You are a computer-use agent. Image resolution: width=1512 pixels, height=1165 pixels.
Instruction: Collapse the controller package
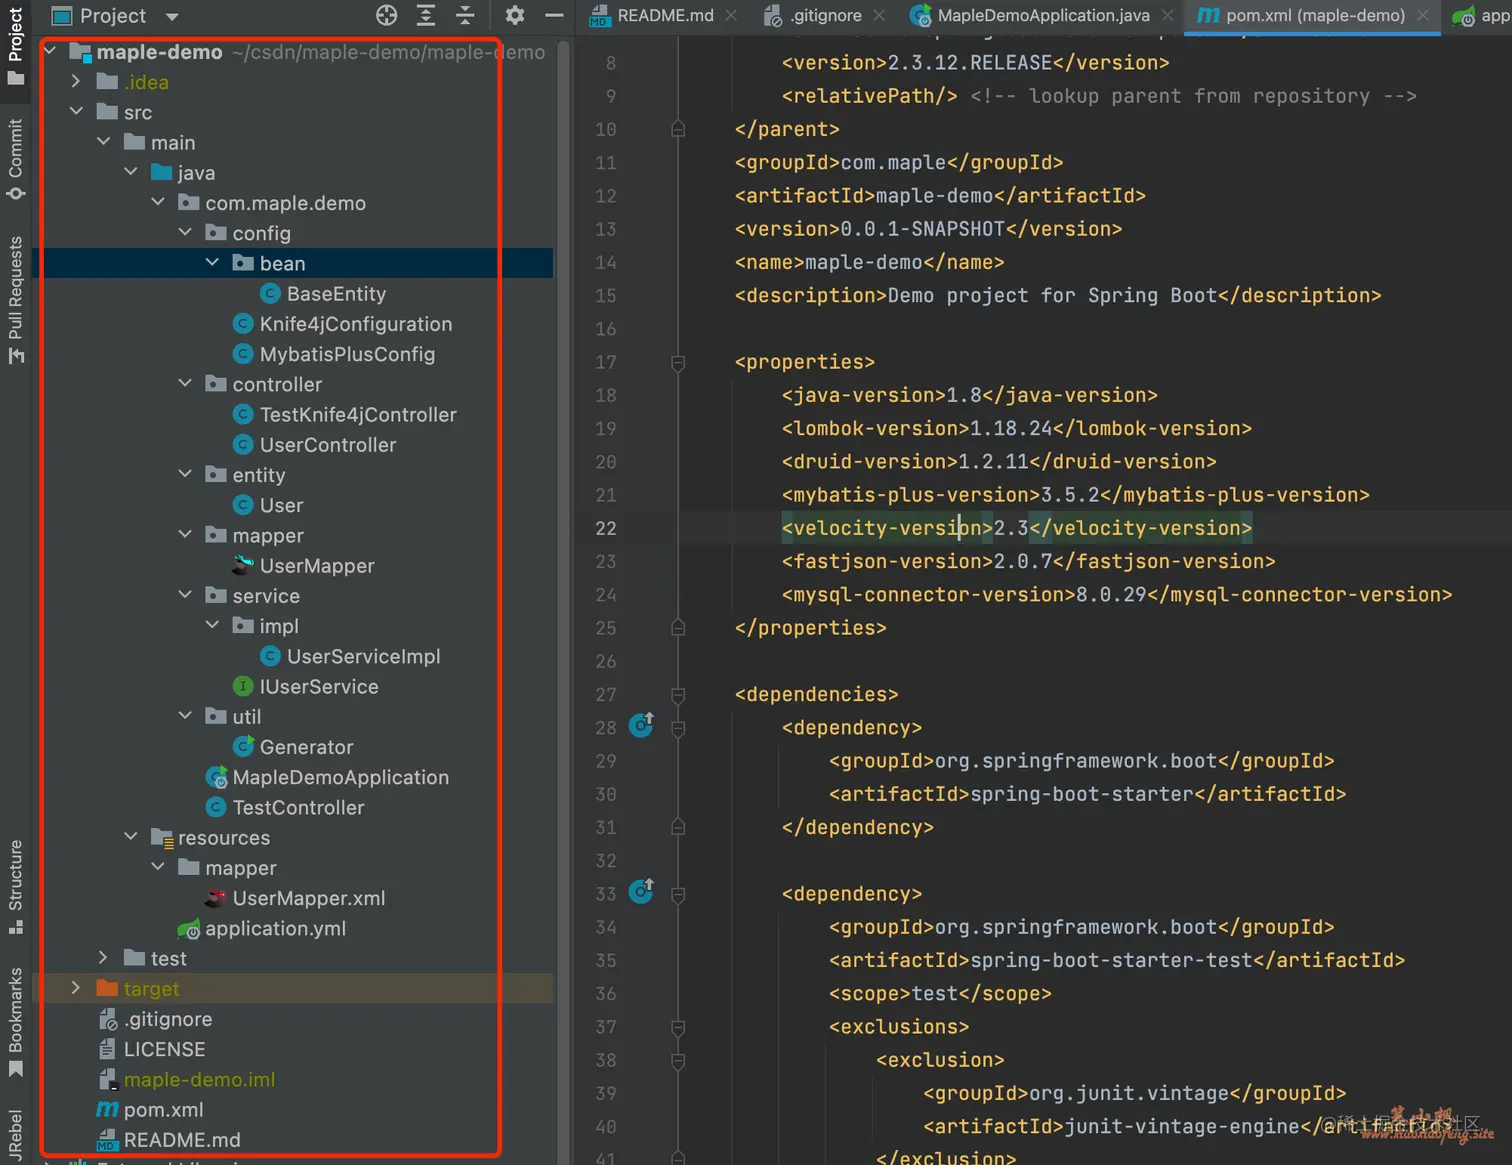[x=185, y=383]
